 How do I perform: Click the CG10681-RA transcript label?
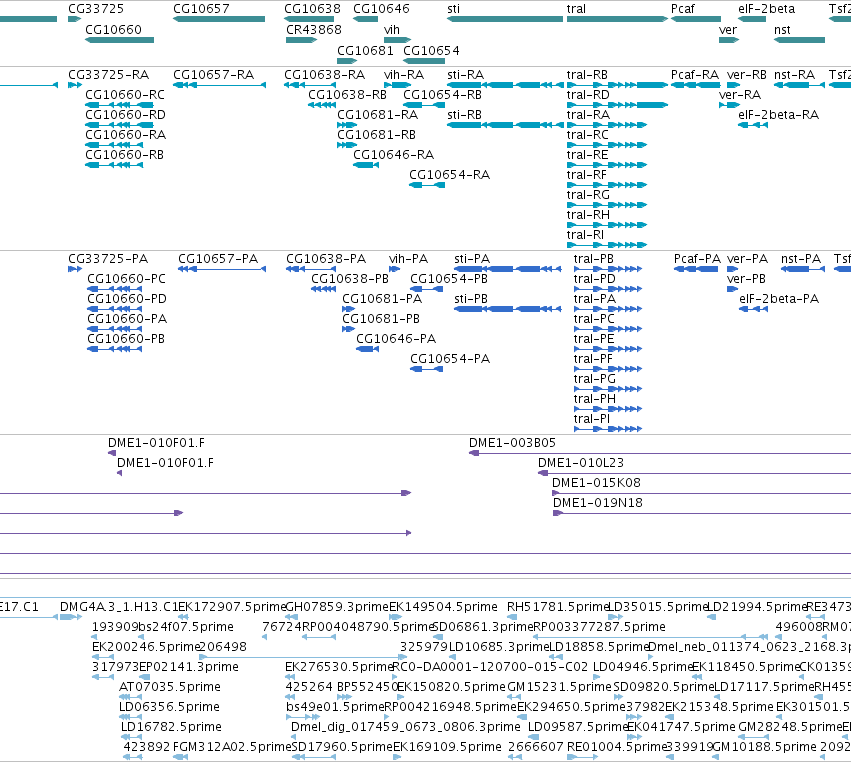pyautogui.click(x=377, y=115)
